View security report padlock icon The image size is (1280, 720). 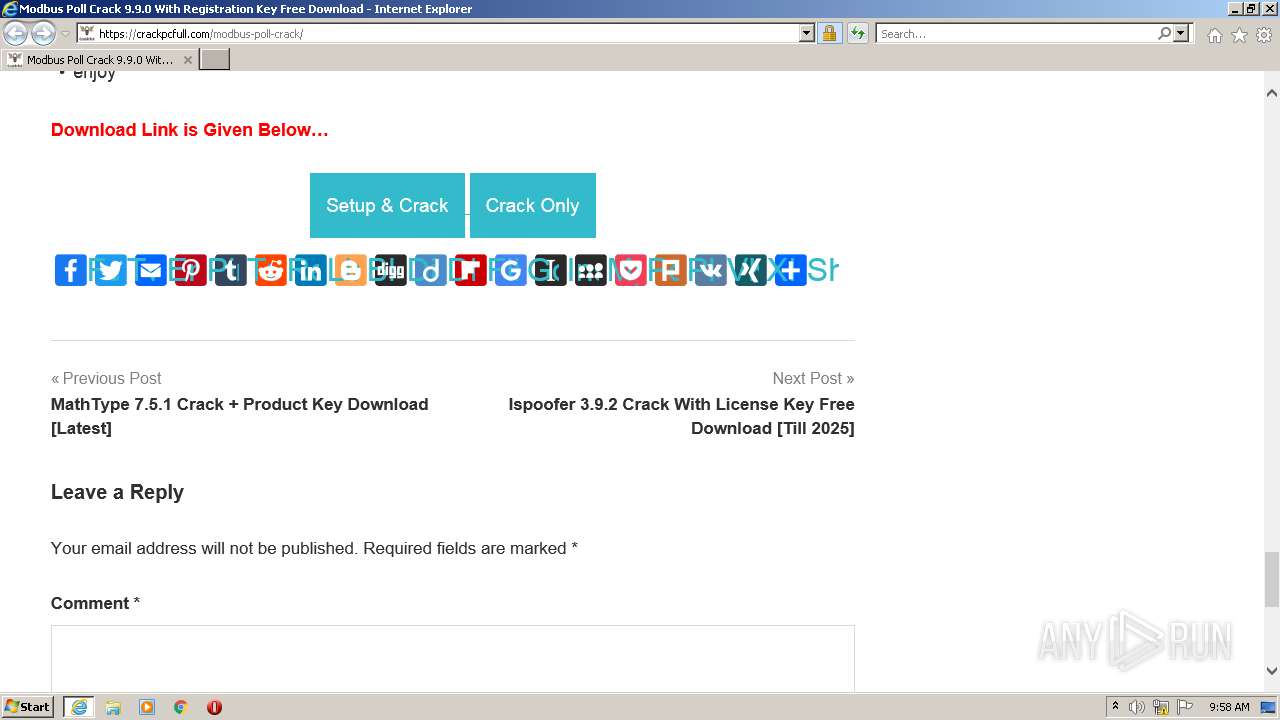pos(829,34)
